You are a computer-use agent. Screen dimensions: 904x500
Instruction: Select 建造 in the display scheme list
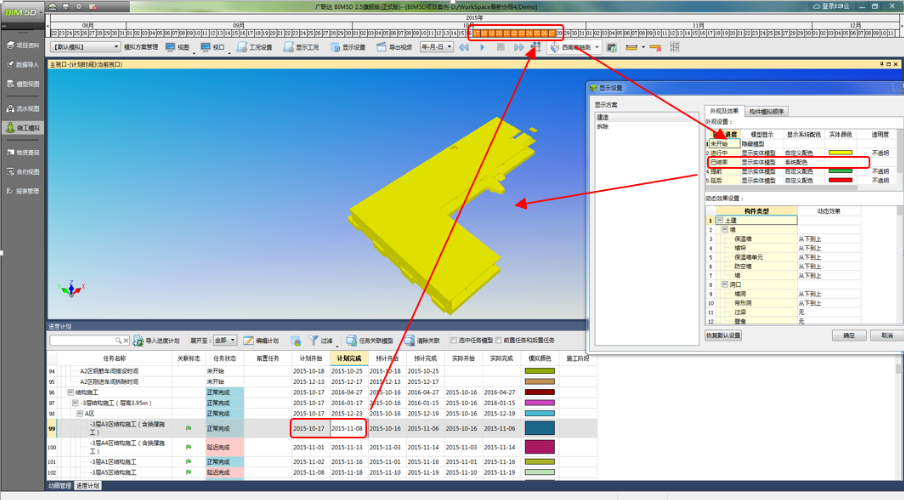pos(645,117)
